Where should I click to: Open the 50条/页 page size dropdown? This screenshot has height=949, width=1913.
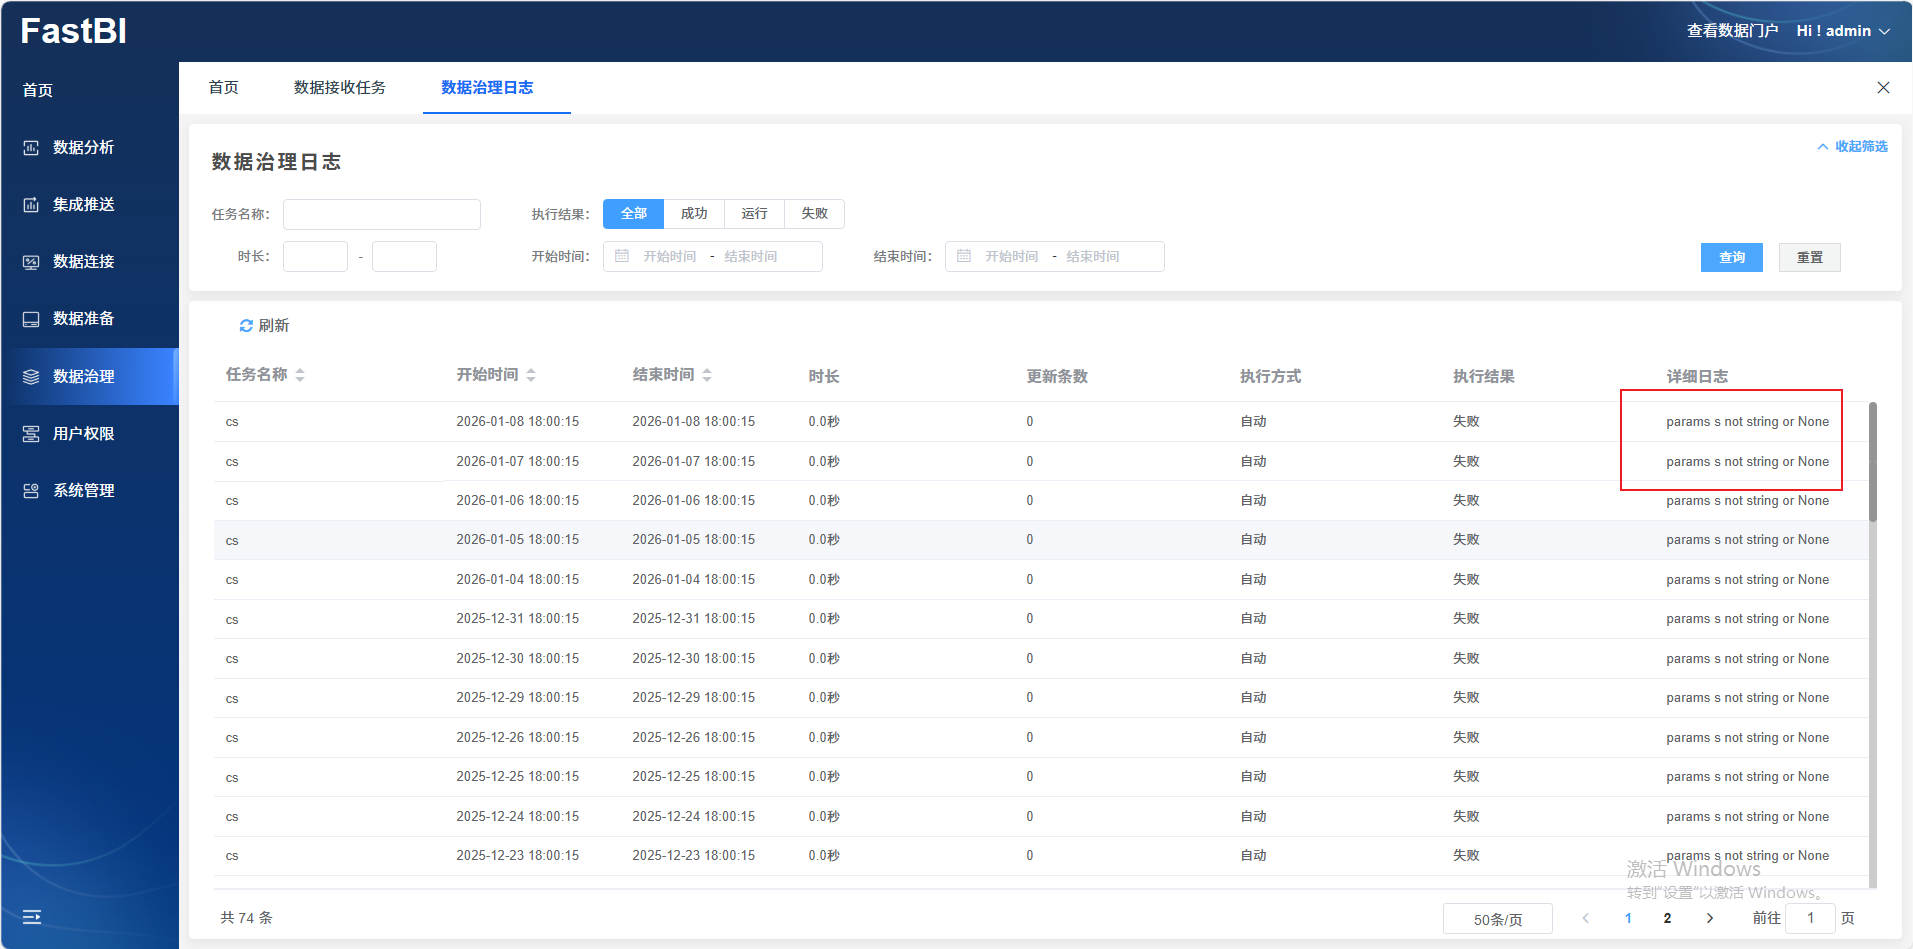coord(1497,919)
